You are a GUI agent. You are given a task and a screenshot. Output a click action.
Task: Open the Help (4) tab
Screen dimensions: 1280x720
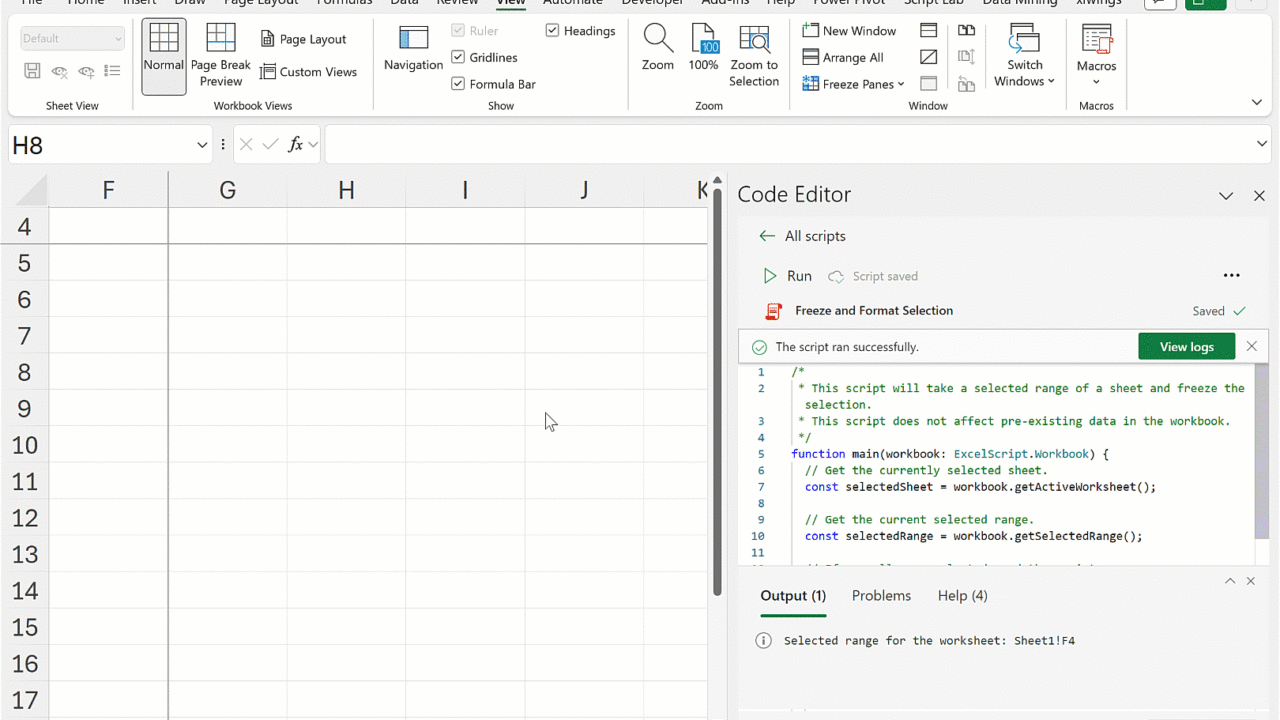coord(962,595)
